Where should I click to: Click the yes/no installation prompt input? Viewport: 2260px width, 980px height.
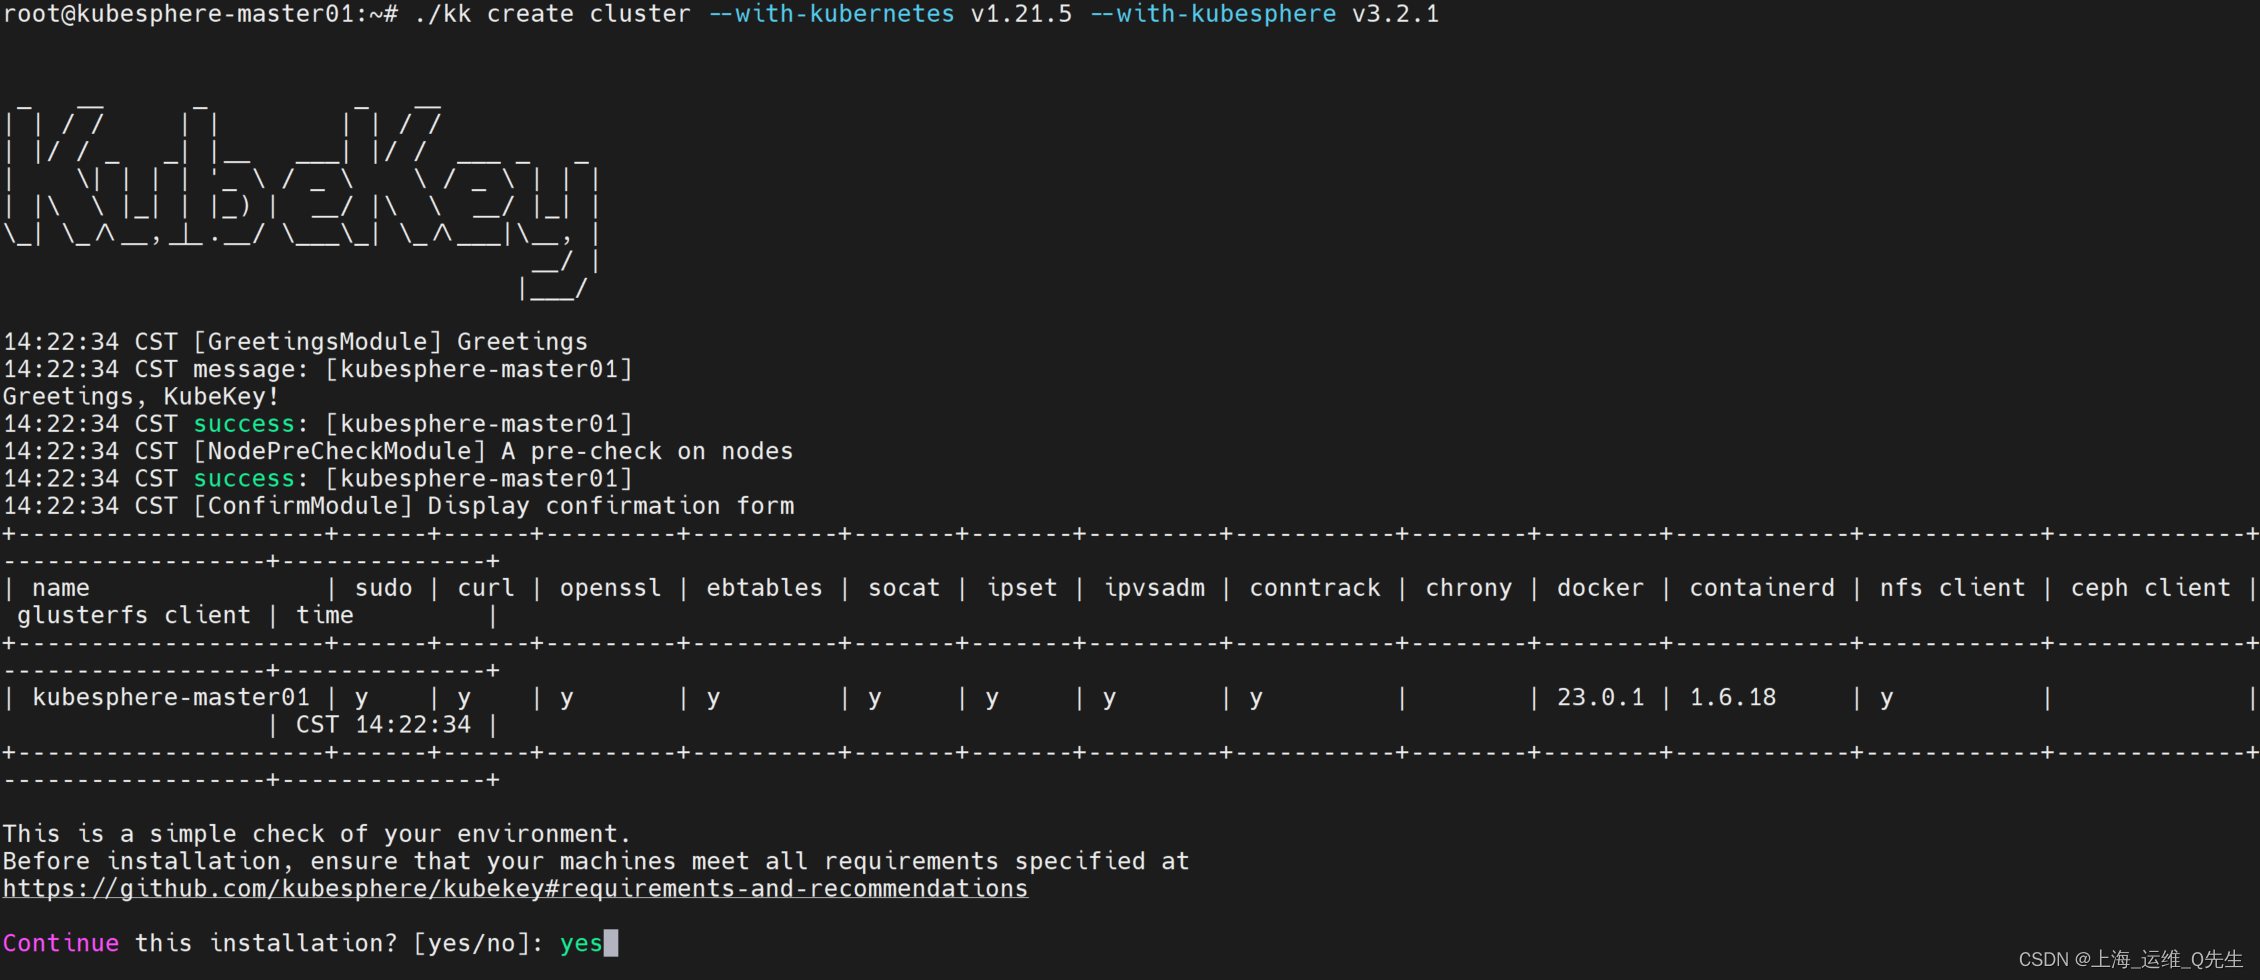pos(589,943)
